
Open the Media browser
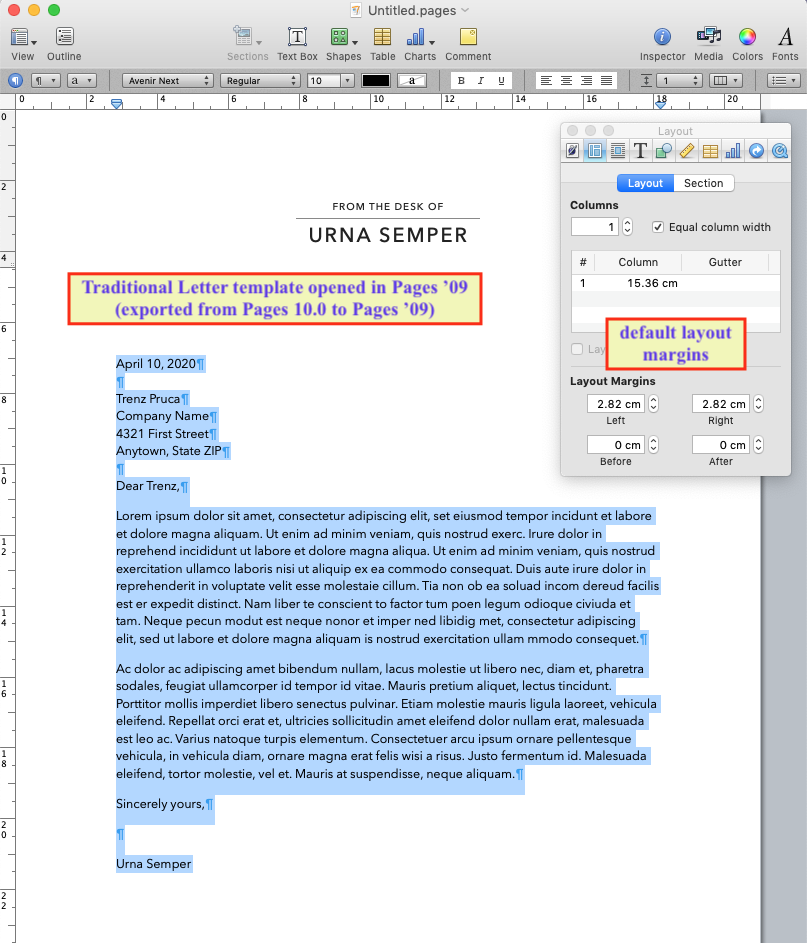tap(708, 44)
